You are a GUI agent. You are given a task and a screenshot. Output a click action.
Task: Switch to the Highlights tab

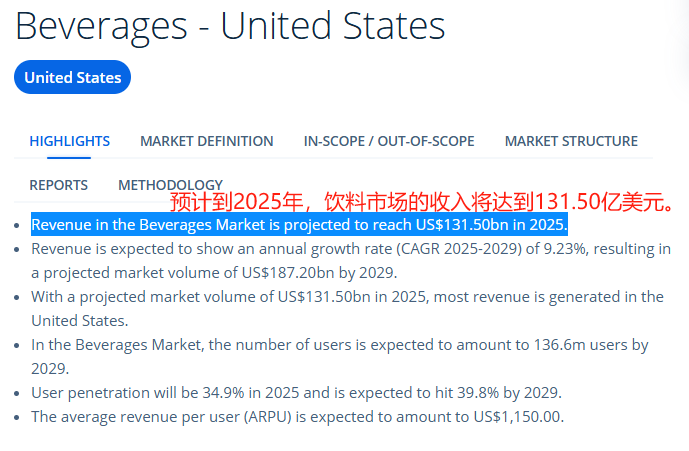70,141
